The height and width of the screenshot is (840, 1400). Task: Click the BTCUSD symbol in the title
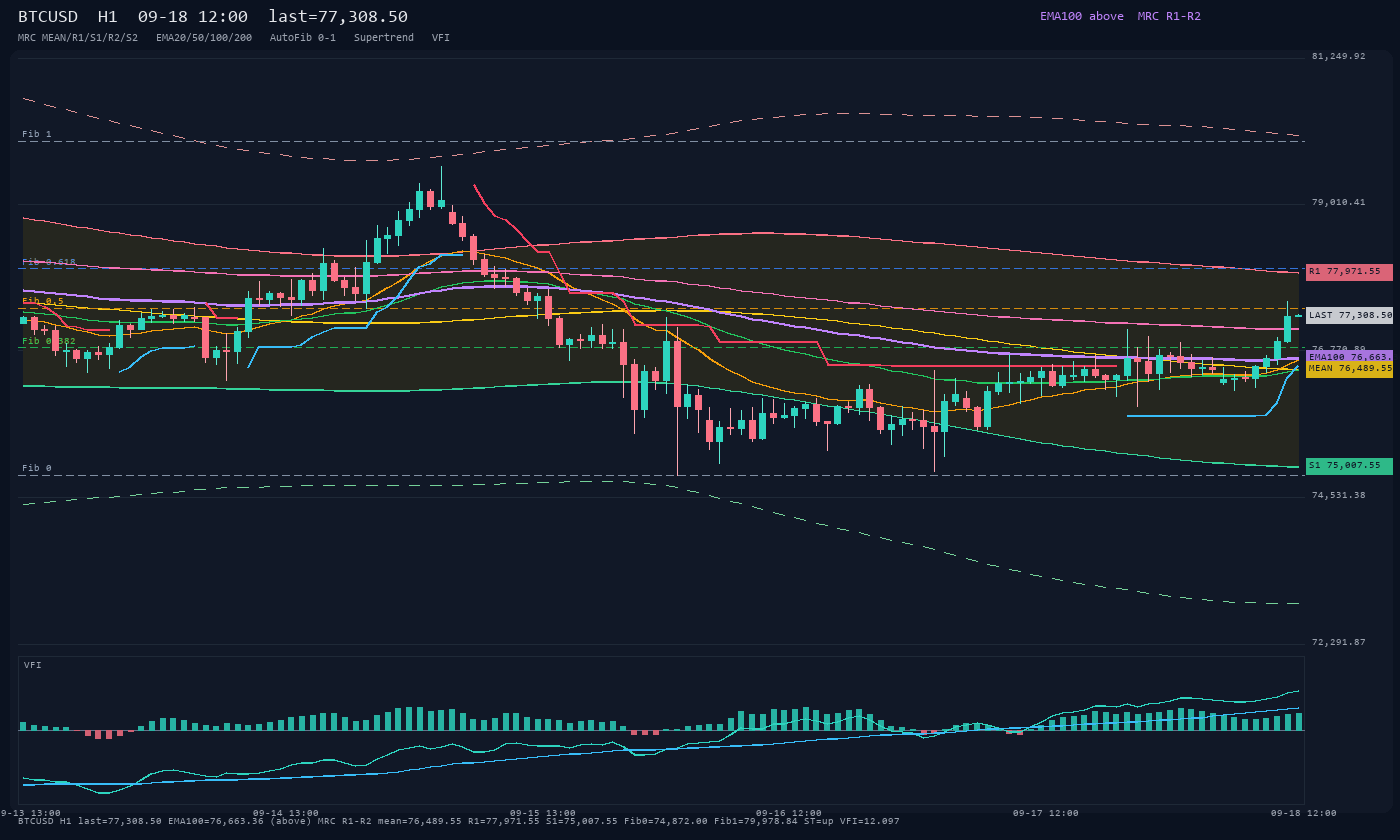point(48,17)
